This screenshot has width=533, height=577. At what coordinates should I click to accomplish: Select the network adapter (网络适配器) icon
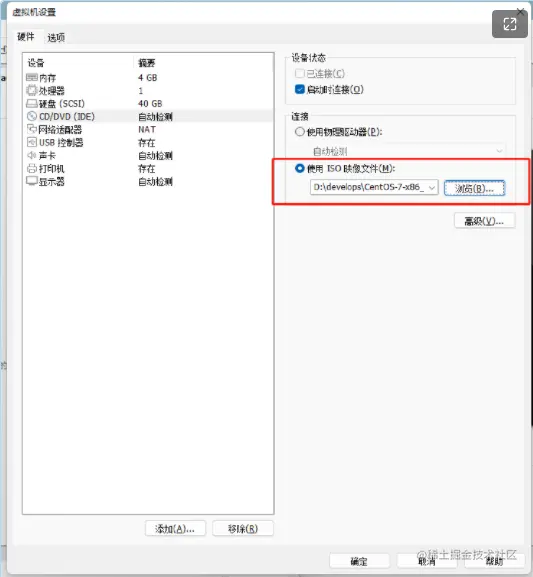[32, 129]
